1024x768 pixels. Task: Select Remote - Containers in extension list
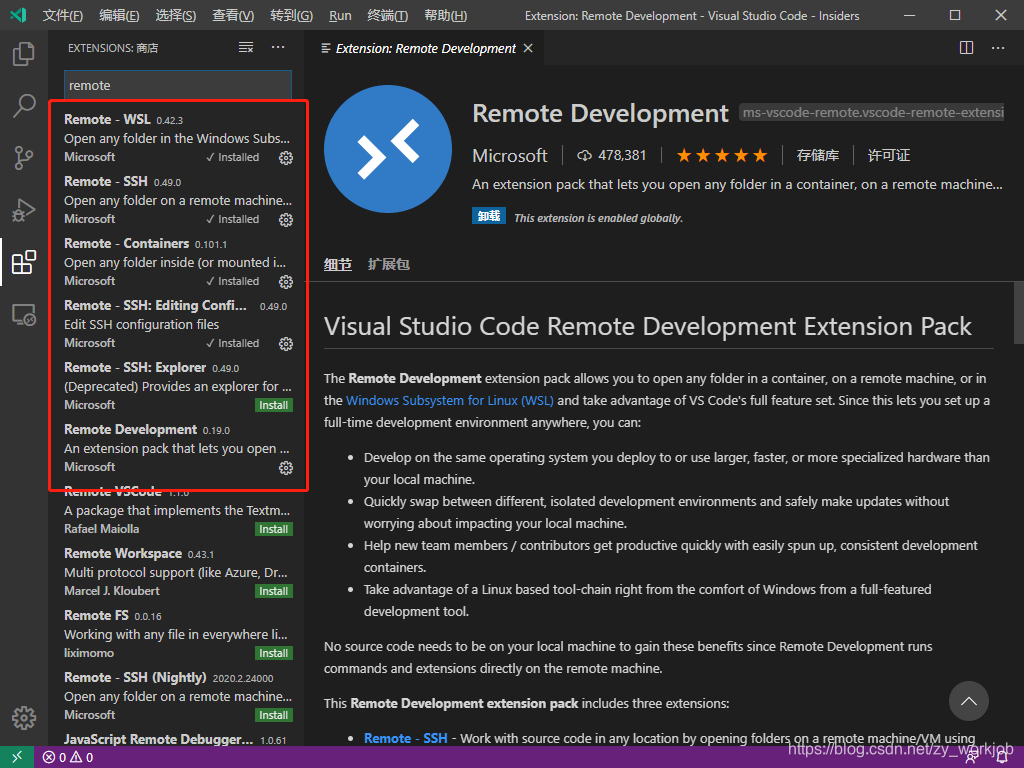coord(178,262)
